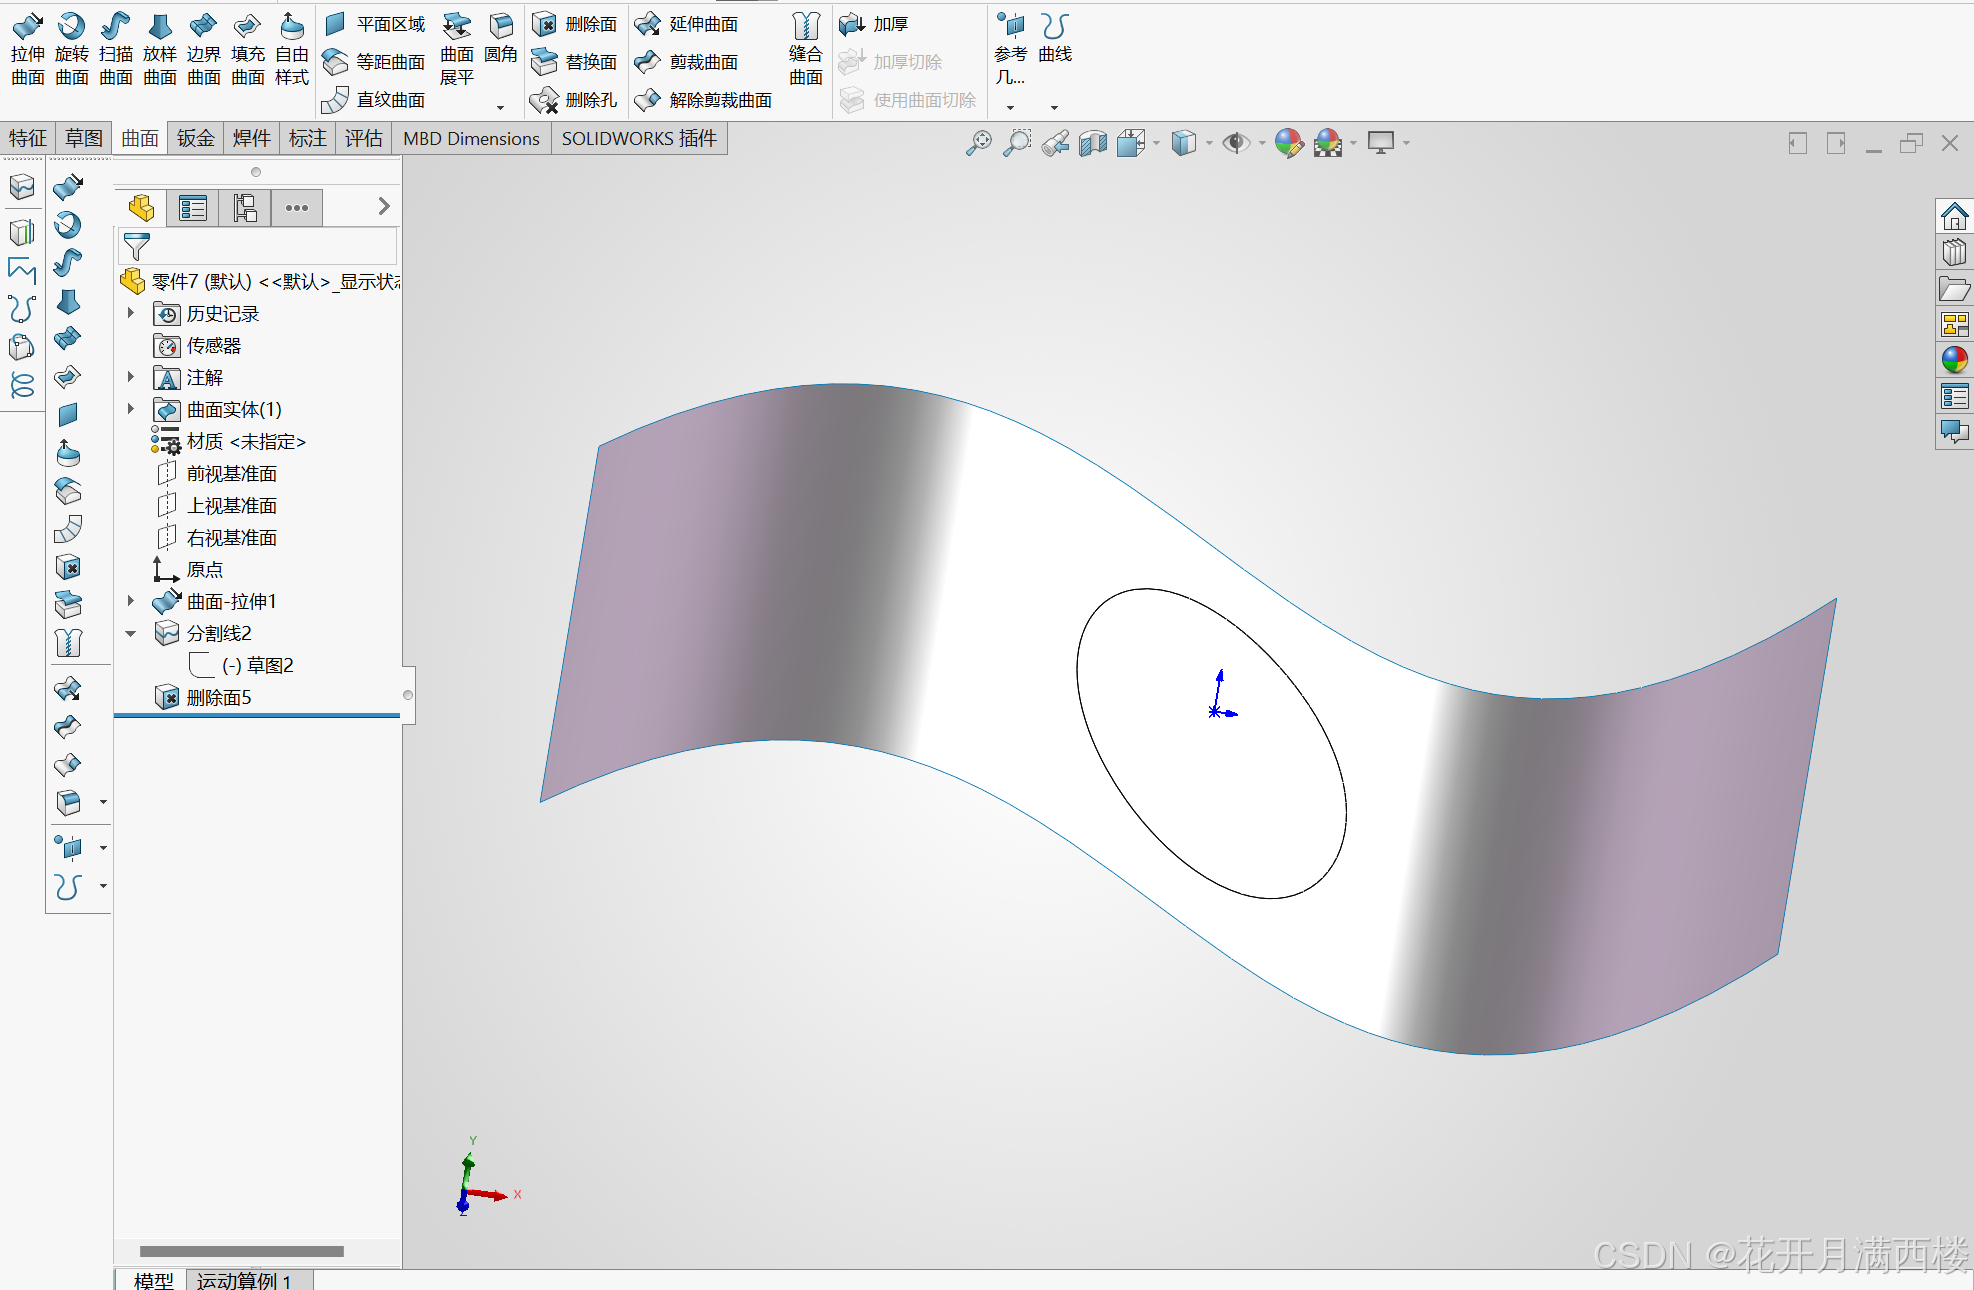Select the 平面区域 planar surface command
Viewport: 1974px width, 1290px height.
pos(375,24)
